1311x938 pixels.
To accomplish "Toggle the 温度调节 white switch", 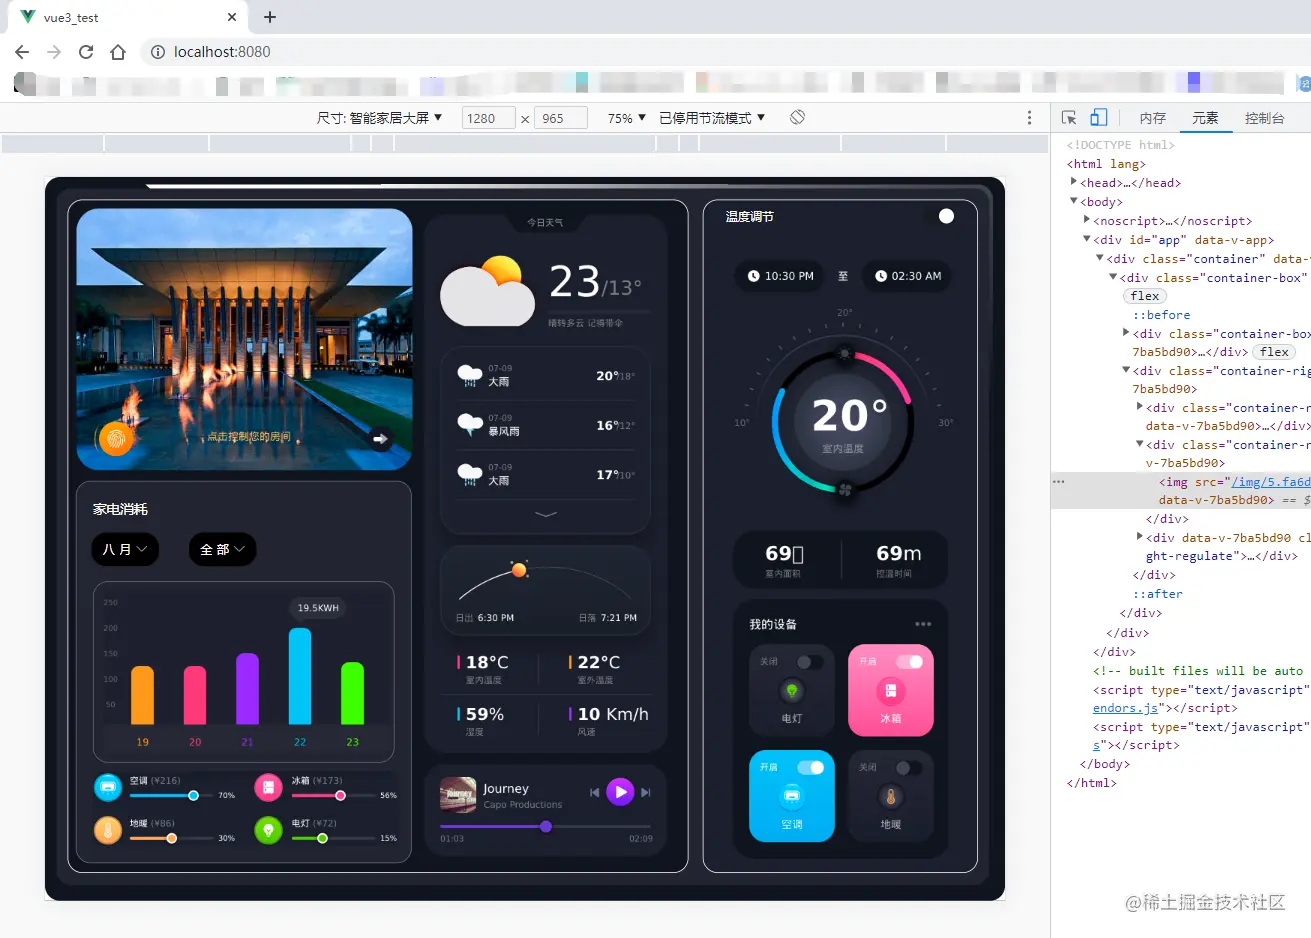I will pyautogui.click(x=946, y=216).
